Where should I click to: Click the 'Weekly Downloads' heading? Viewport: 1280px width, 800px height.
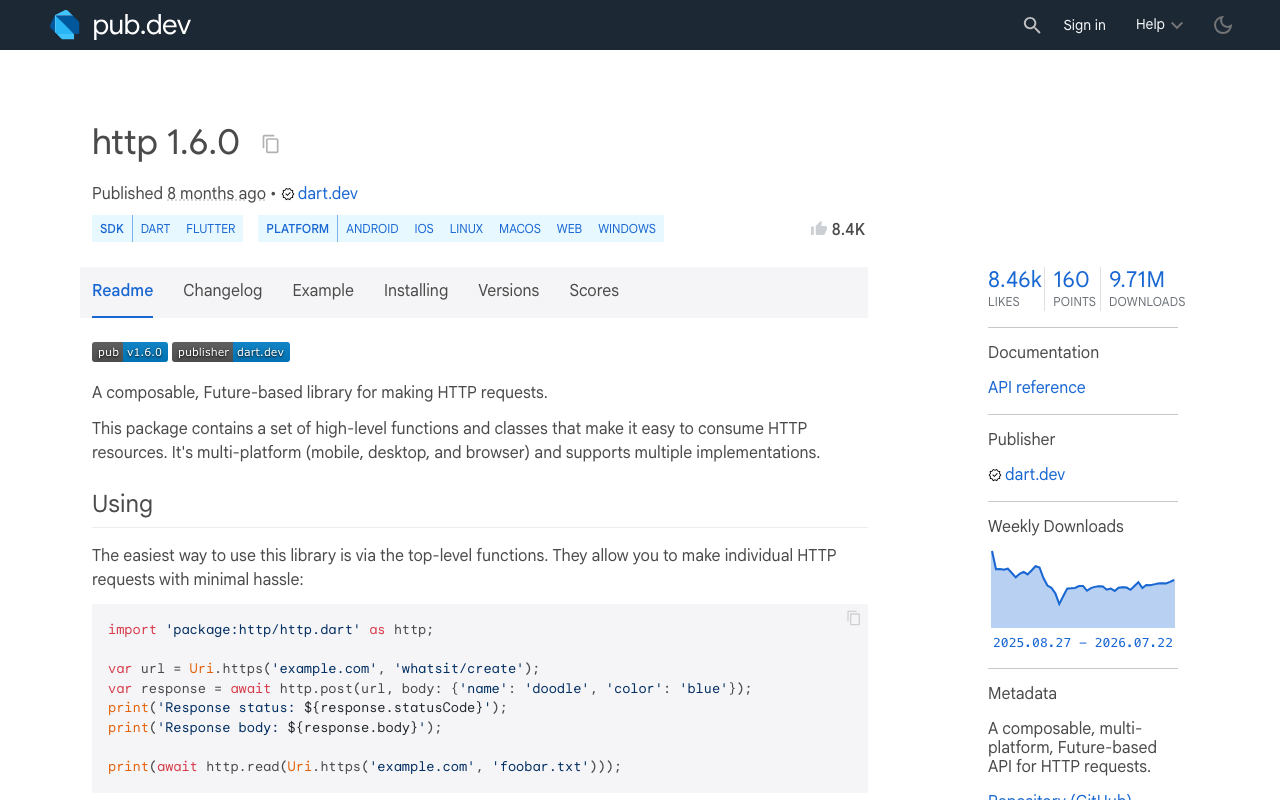pos(1056,527)
